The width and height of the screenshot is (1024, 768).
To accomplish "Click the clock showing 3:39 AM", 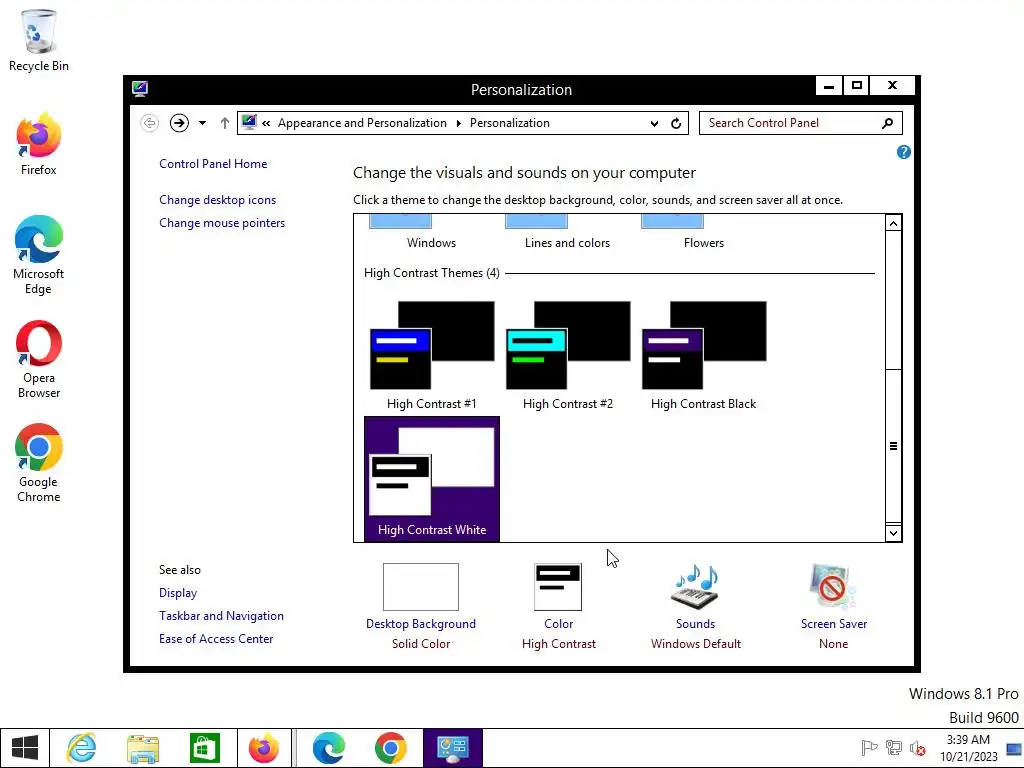I will pos(968,748).
